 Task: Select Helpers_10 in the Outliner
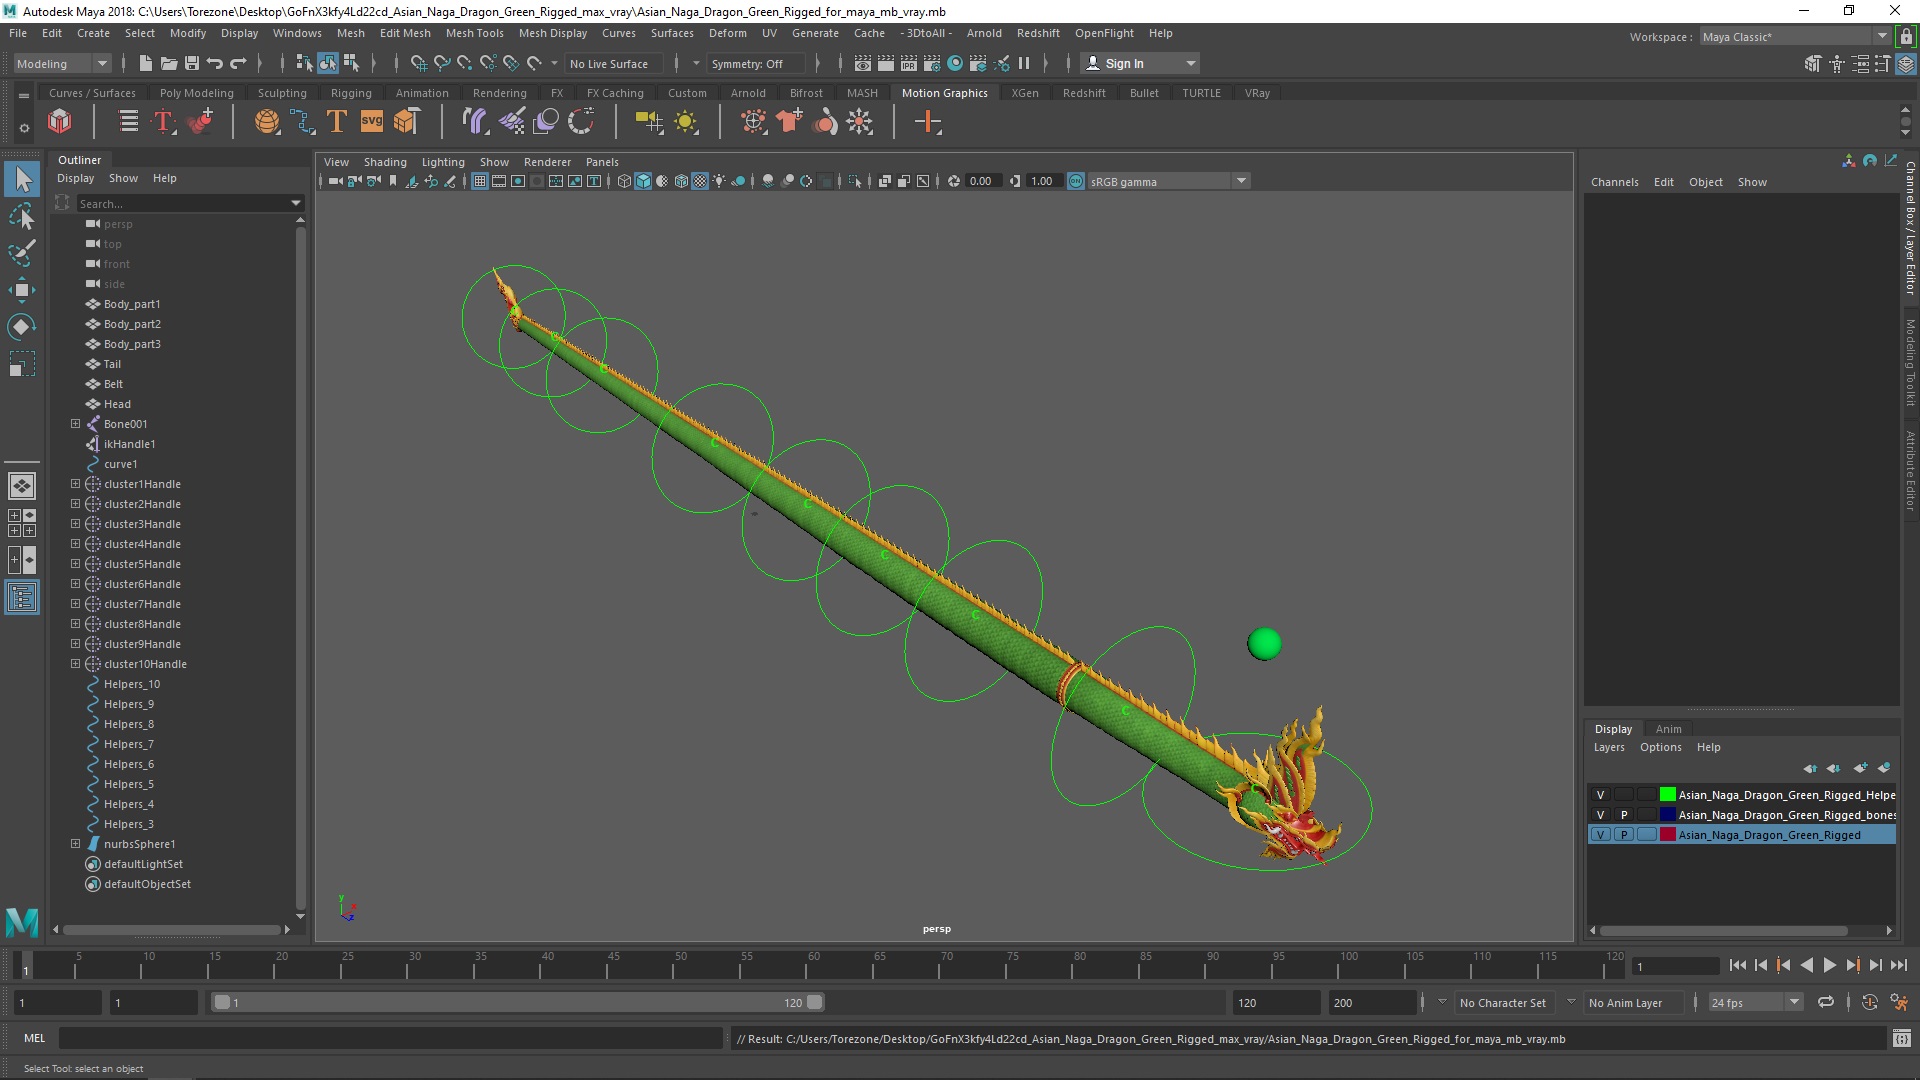click(131, 684)
